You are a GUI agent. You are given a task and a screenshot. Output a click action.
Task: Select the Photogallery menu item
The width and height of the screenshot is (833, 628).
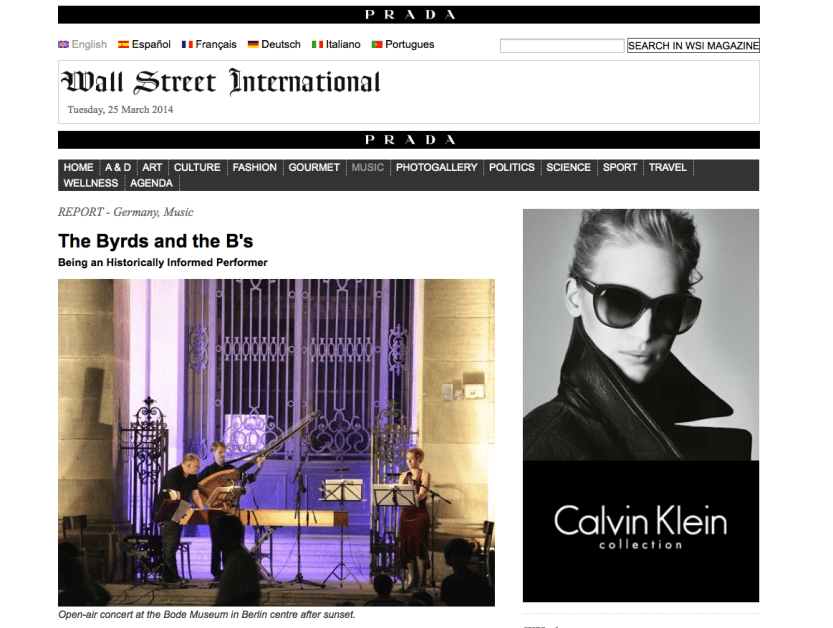pyautogui.click(x=436, y=168)
